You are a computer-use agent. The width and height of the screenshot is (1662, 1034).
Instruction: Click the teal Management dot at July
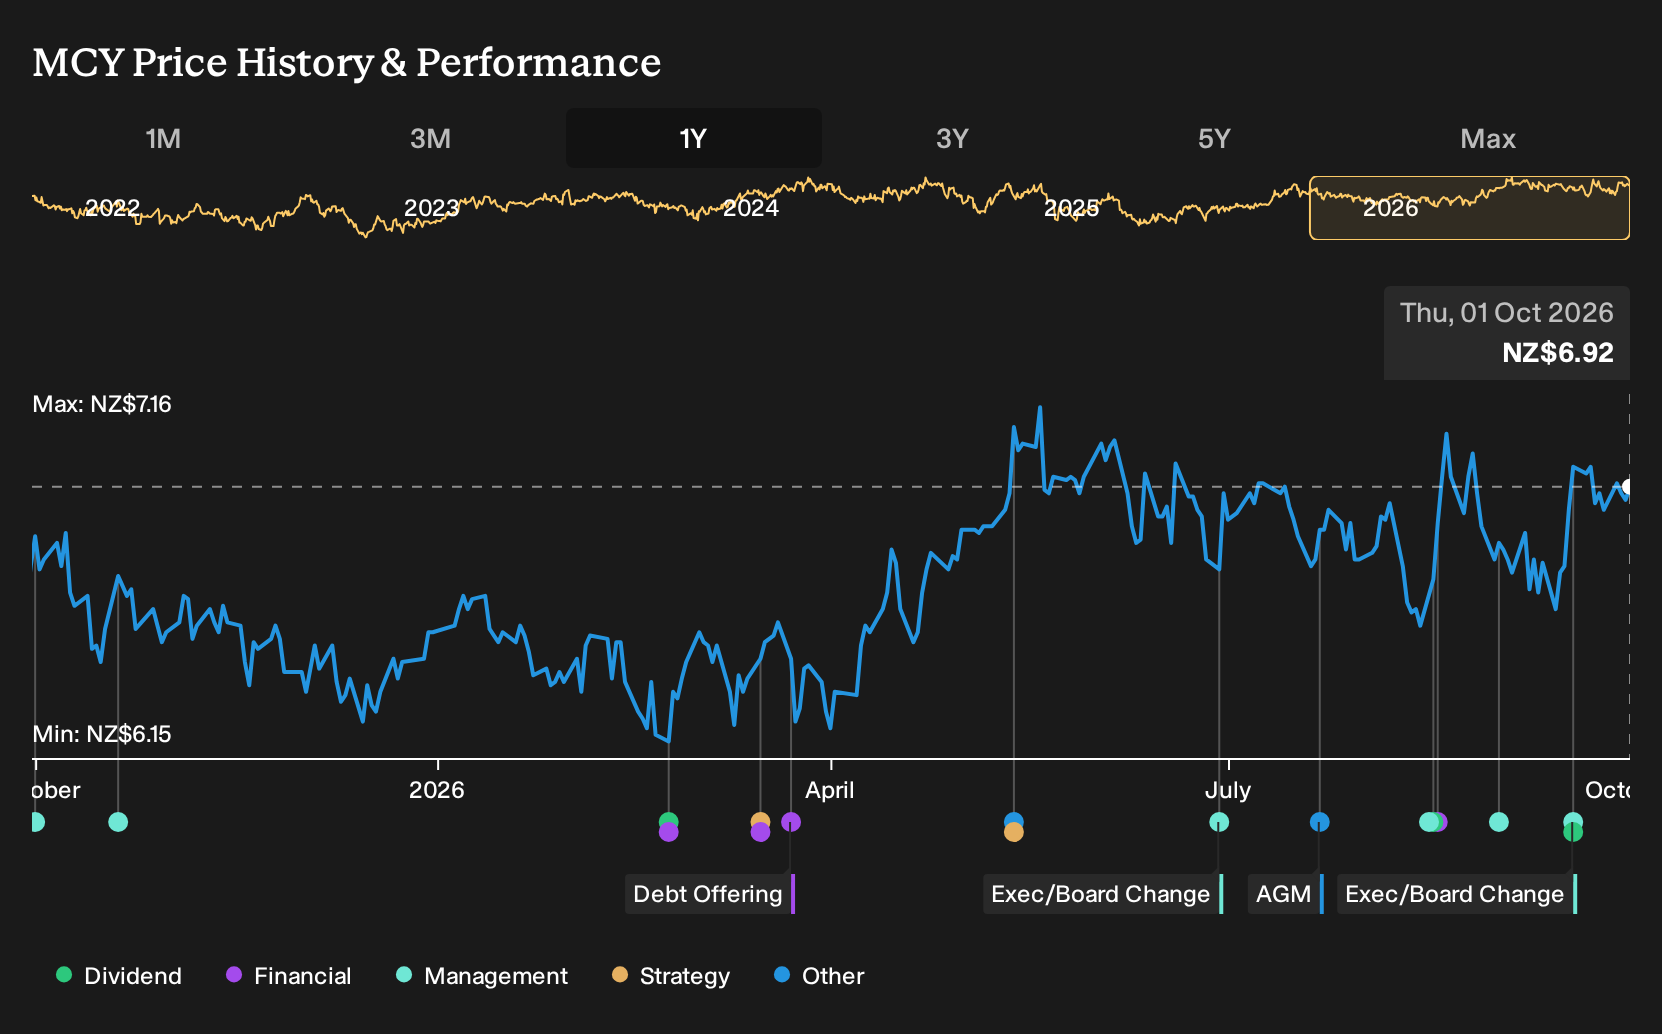1219,822
